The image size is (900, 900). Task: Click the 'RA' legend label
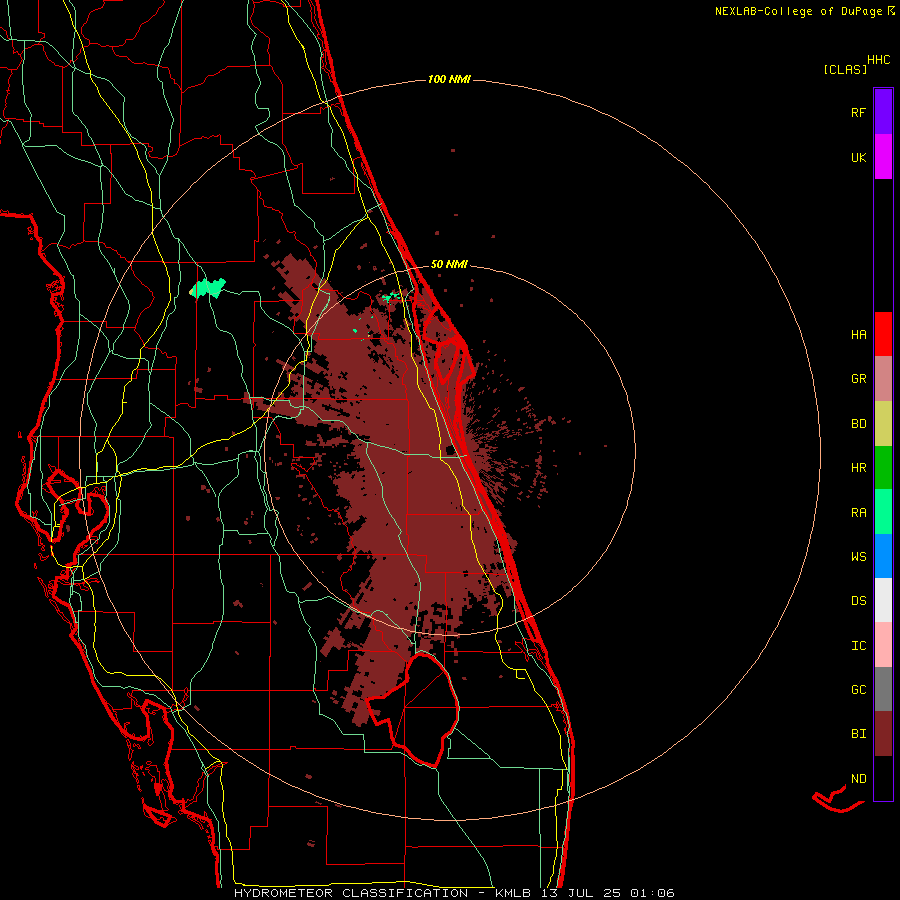click(x=858, y=513)
